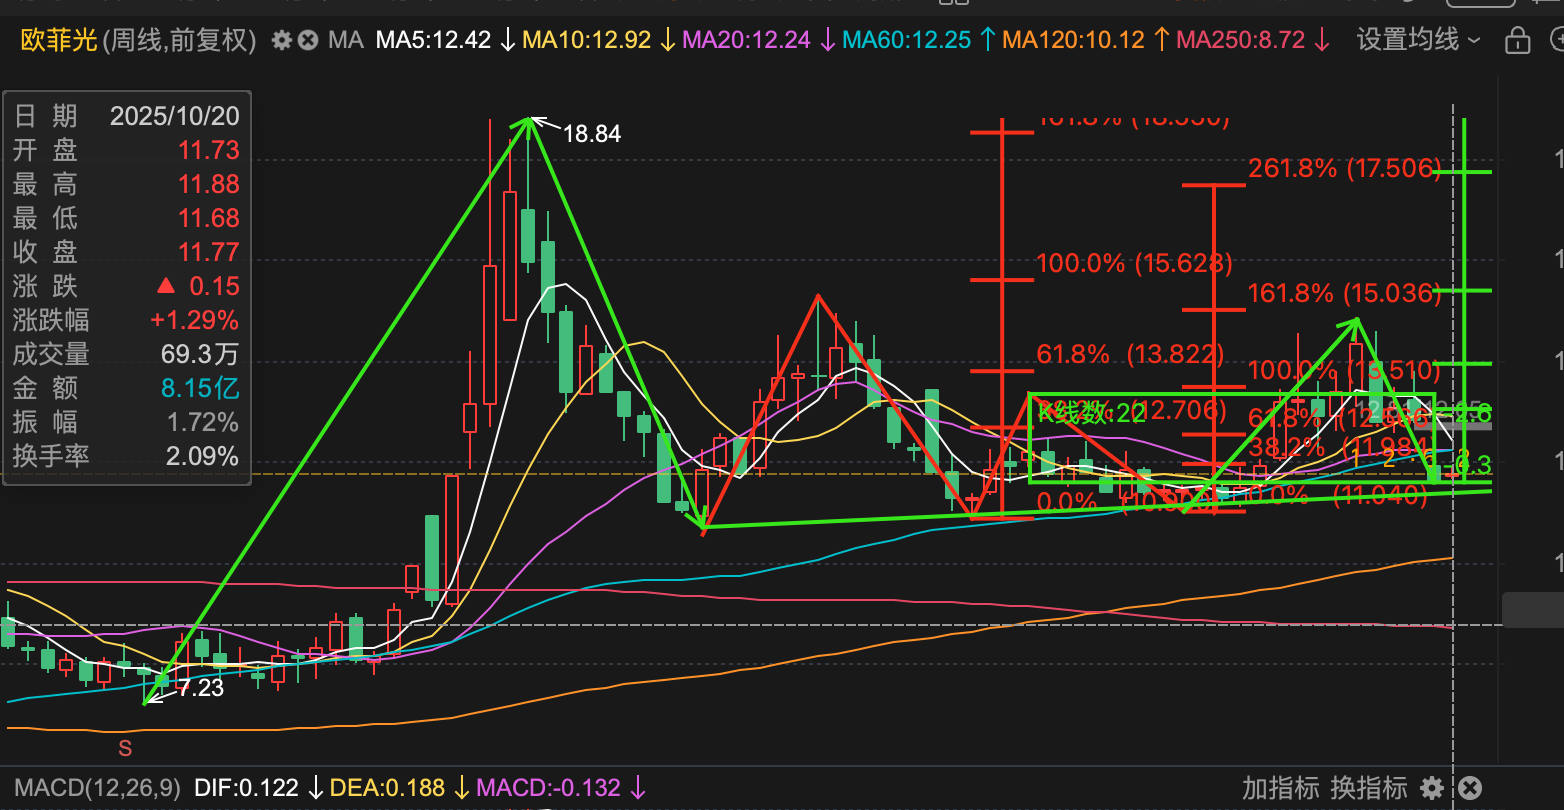This screenshot has width=1564, height=810.
Task: Click the 最高 11.88 row
Action: (x=126, y=184)
